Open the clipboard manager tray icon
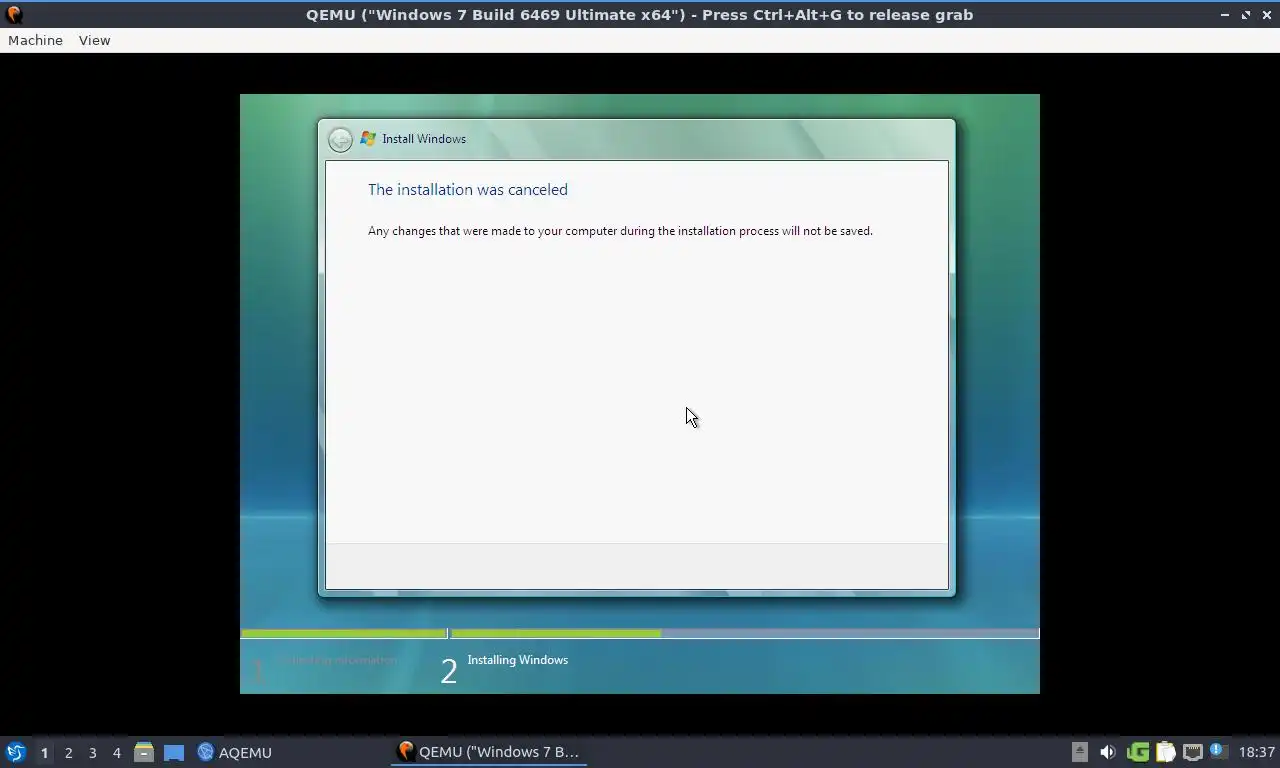The image size is (1280, 768). pos(1165,752)
